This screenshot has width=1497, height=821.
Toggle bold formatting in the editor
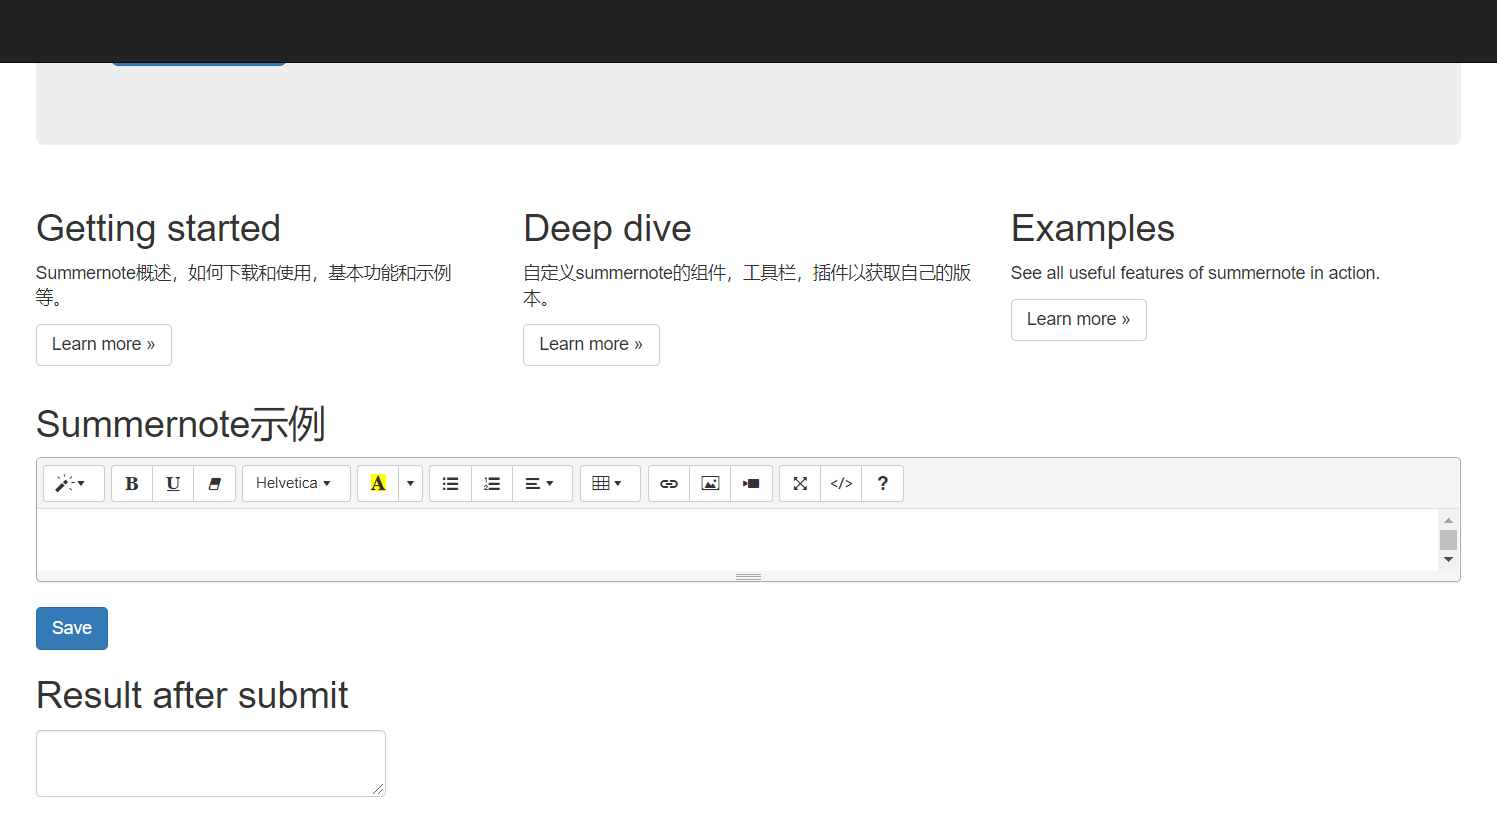click(x=131, y=484)
